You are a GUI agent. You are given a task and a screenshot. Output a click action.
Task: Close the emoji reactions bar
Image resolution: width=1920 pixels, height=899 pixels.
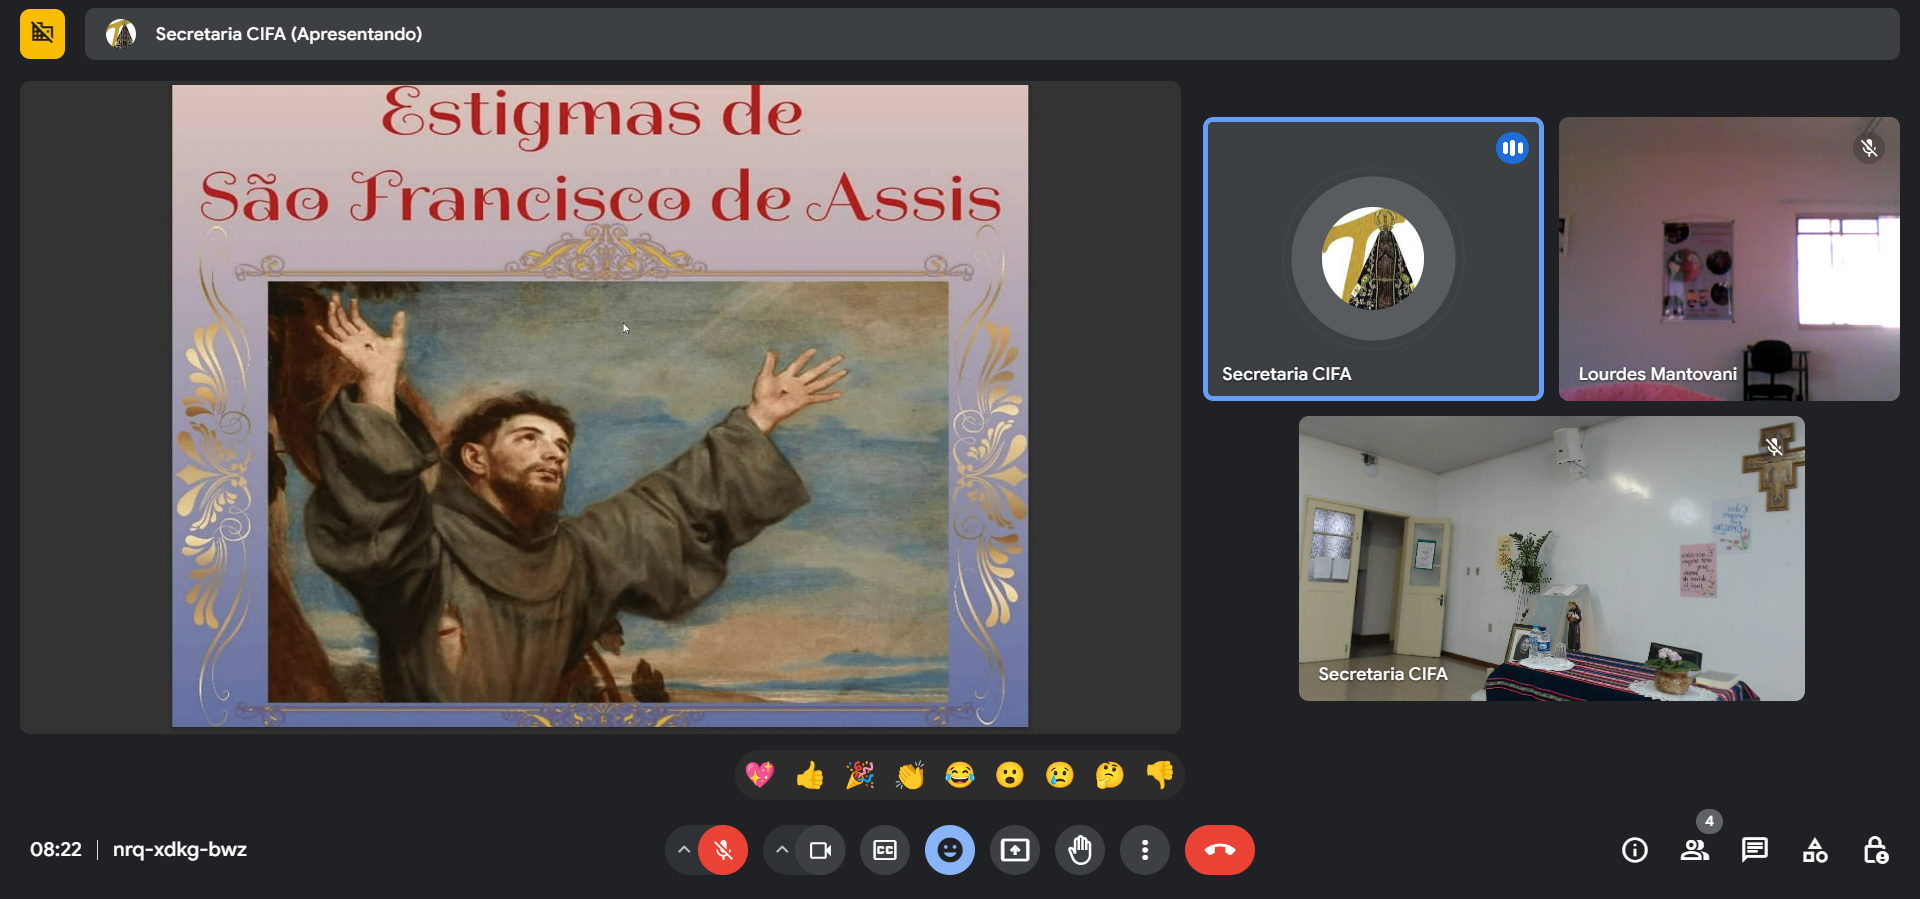pyautogui.click(x=950, y=850)
